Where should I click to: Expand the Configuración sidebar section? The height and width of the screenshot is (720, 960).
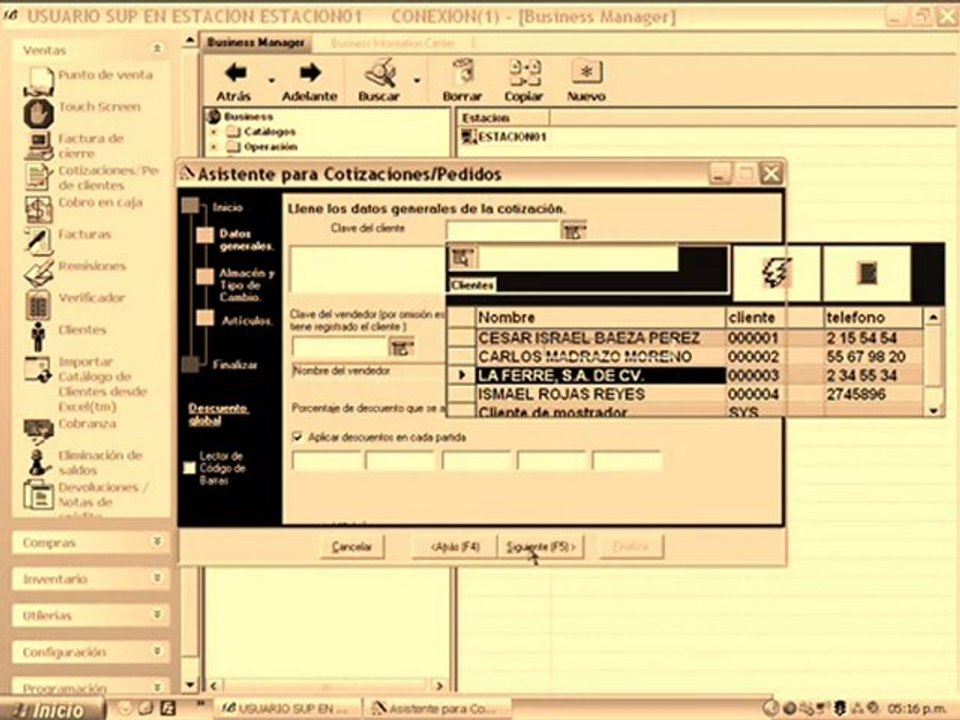click(x=157, y=651)
